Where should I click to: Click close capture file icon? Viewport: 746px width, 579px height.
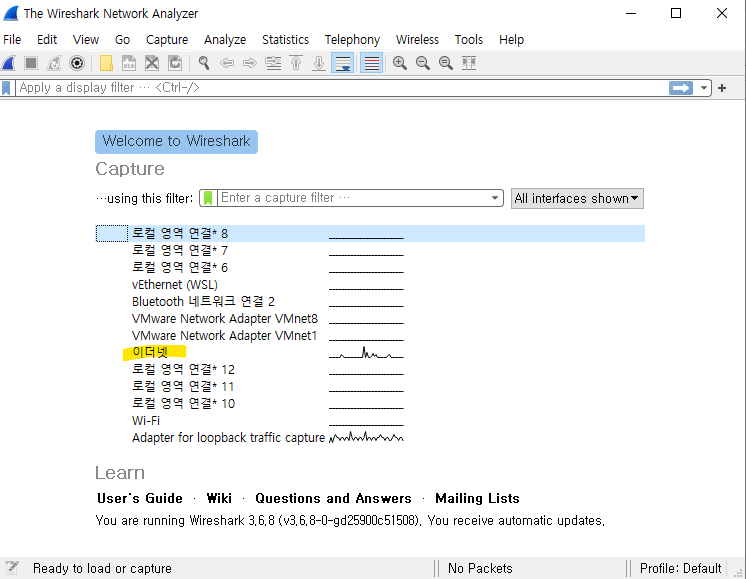pyautogui.click(x=152, y=63)
